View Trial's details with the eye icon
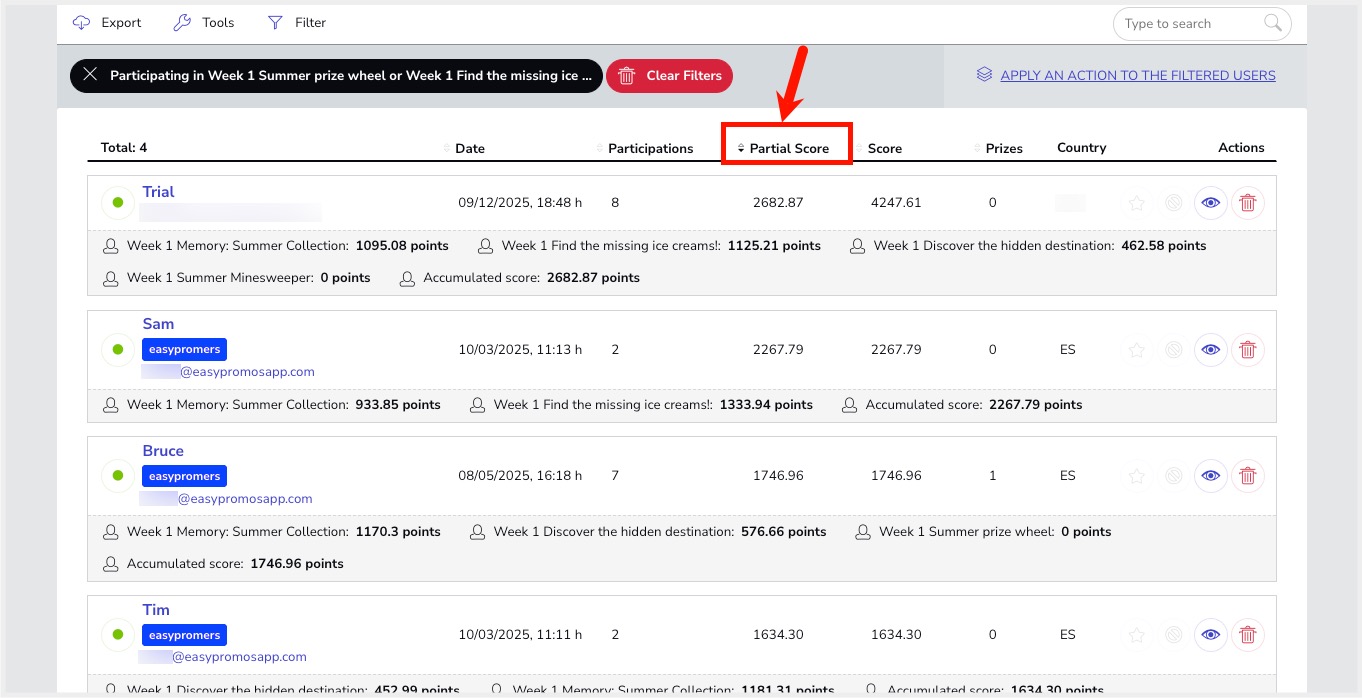1362x698 pixels. tap(1211, 203)
